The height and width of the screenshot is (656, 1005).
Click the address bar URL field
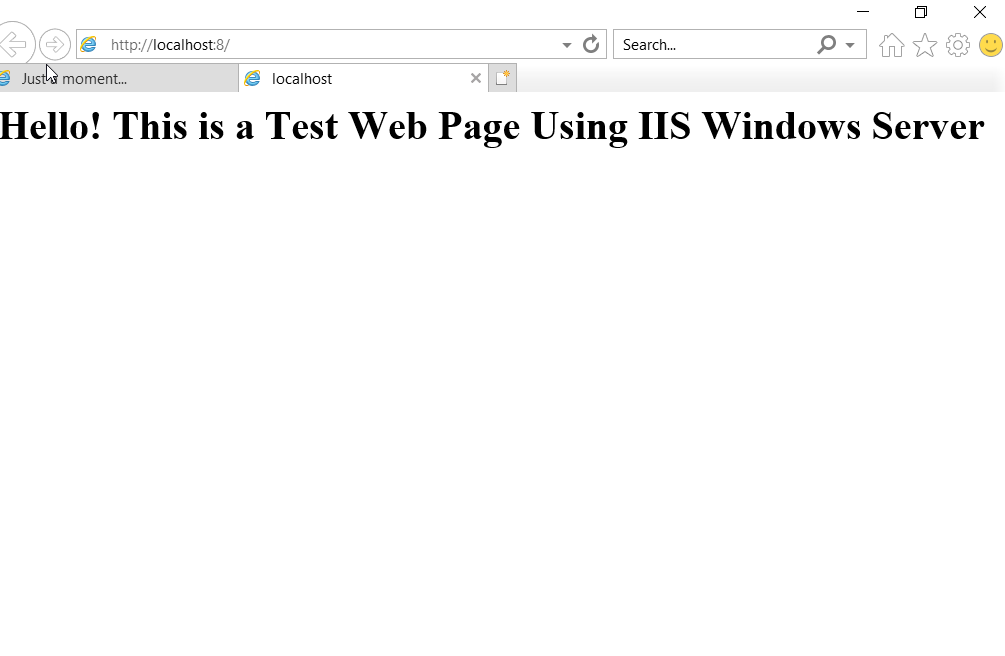point(330,44)
